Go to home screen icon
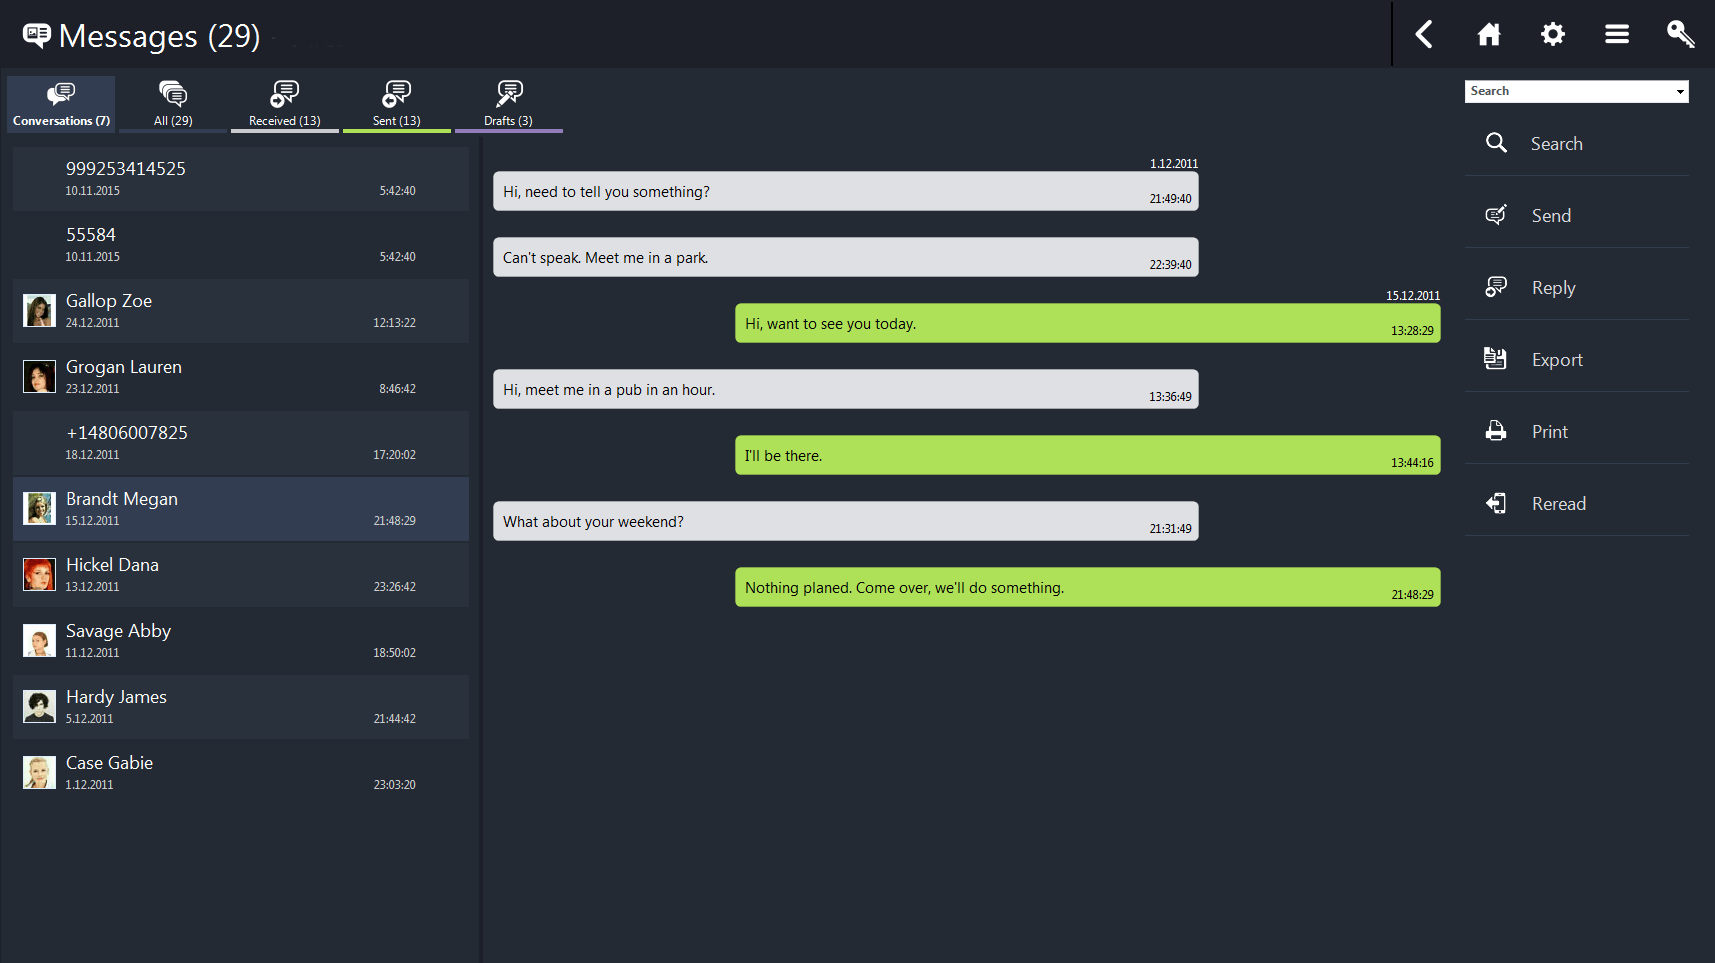Image resolution: width=1715 pixels, height=963 pixels. [1489, 34]
